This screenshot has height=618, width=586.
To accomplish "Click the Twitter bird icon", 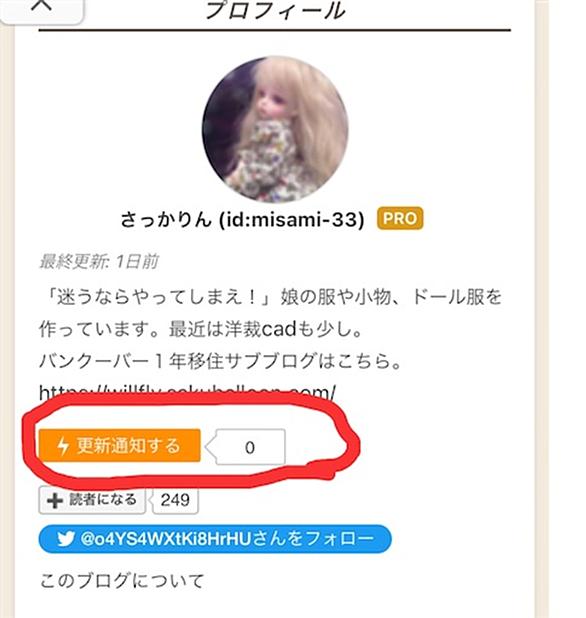I will tap(65, 539).
